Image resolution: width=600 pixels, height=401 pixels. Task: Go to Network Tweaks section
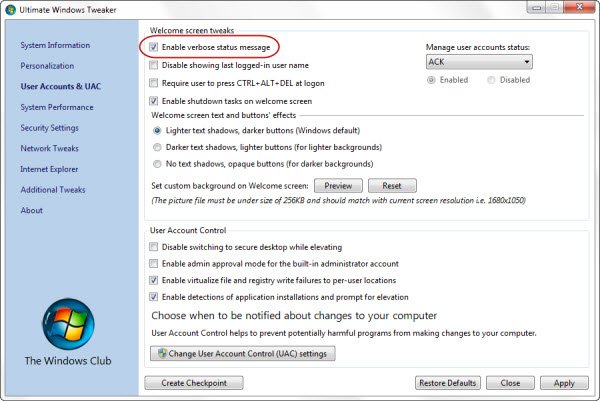pos(50,148)
